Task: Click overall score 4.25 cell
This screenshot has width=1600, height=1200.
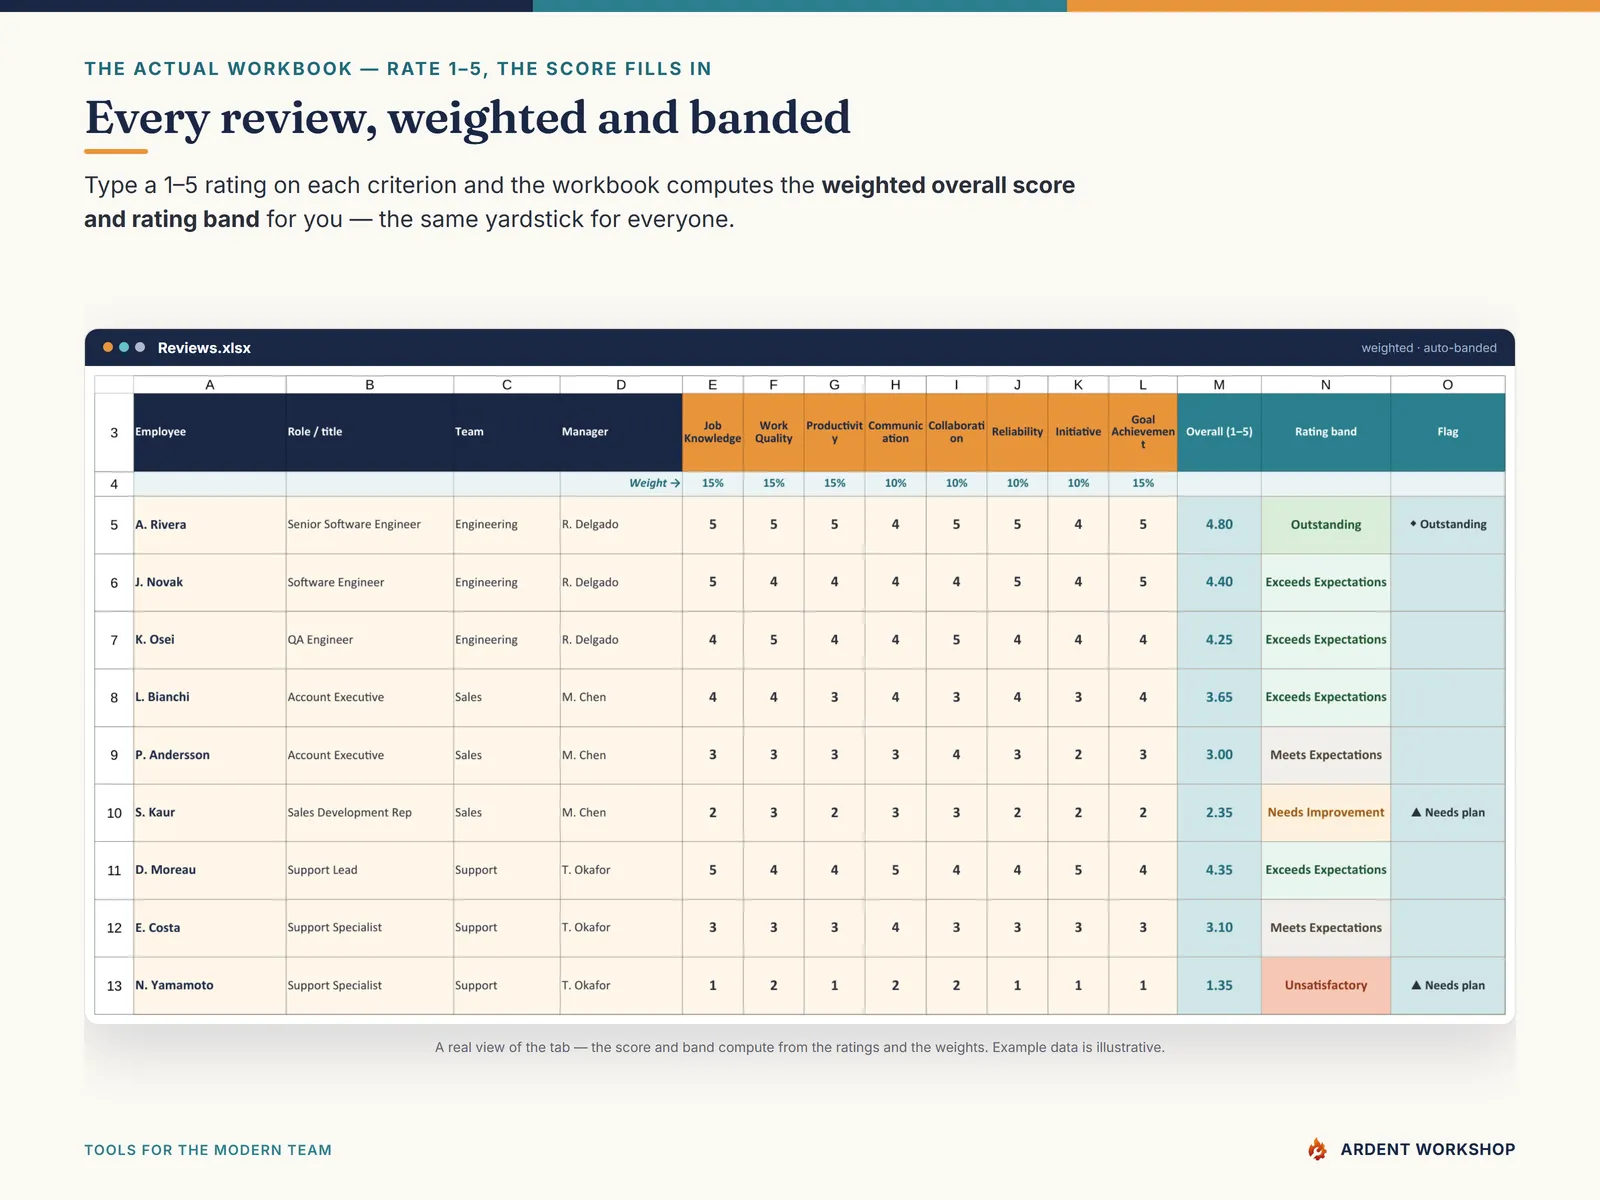Action: 1219,640
